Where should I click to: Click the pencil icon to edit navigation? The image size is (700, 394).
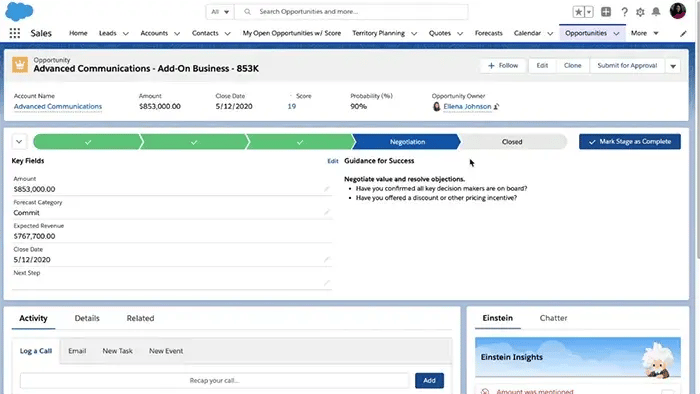pos(683,33)
